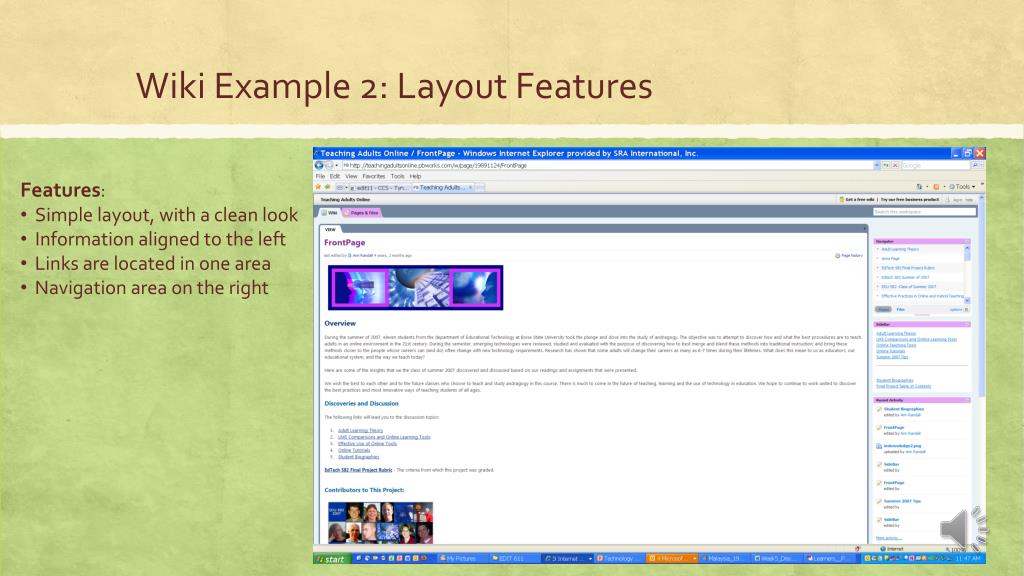This screenshot has height=576, width=1024.
Task: Open the address bar history dropdown arrow
Action: pos(876,165)
